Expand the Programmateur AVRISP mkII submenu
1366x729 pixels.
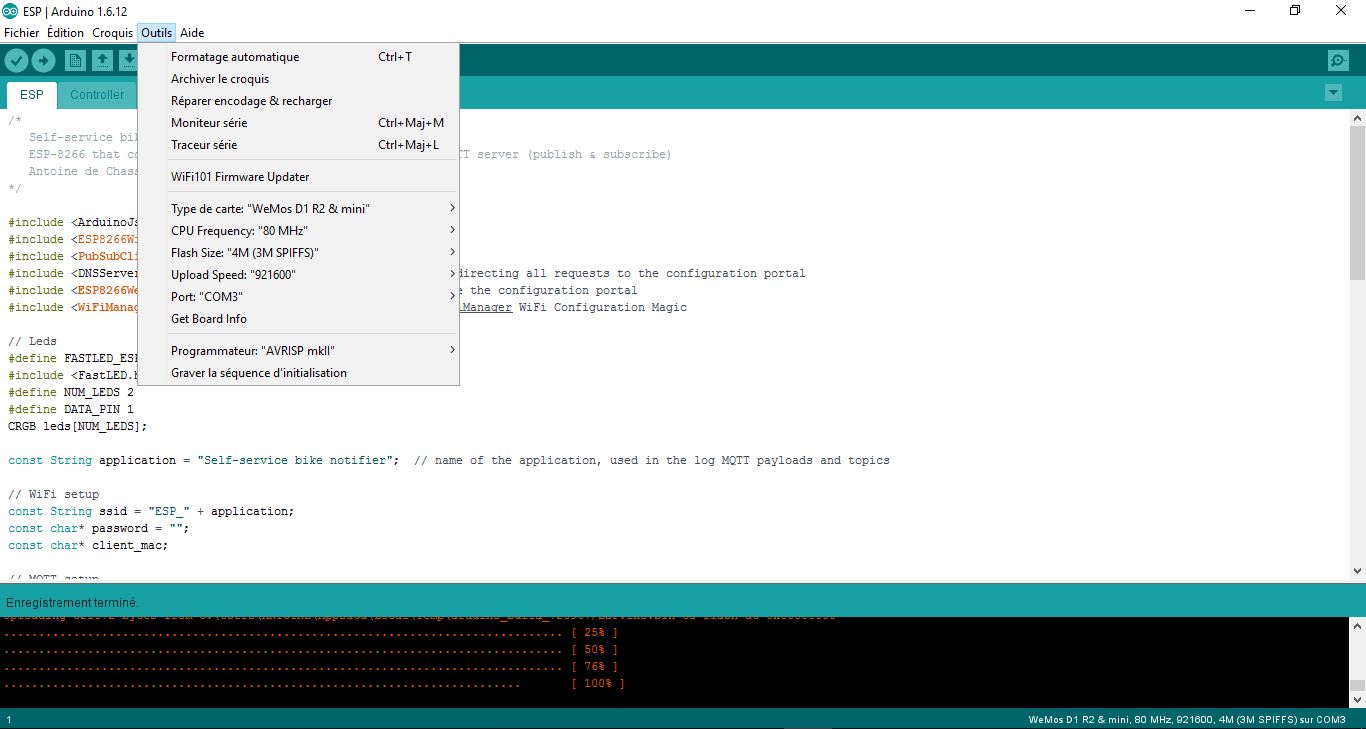(x=298, y=351)
